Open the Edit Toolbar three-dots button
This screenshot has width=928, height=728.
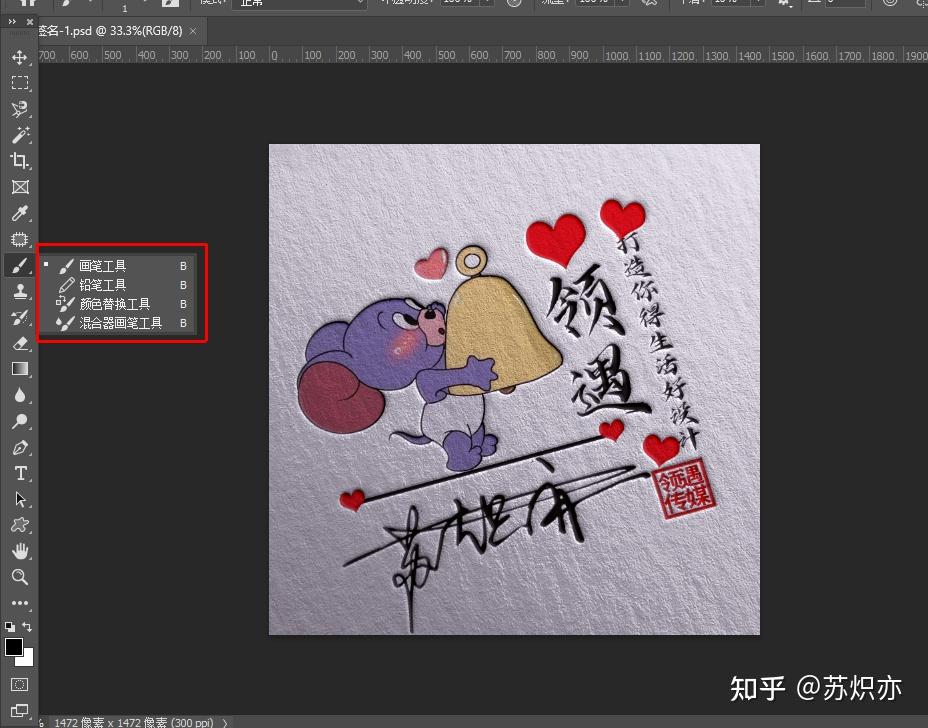click(x=20, y=603)
